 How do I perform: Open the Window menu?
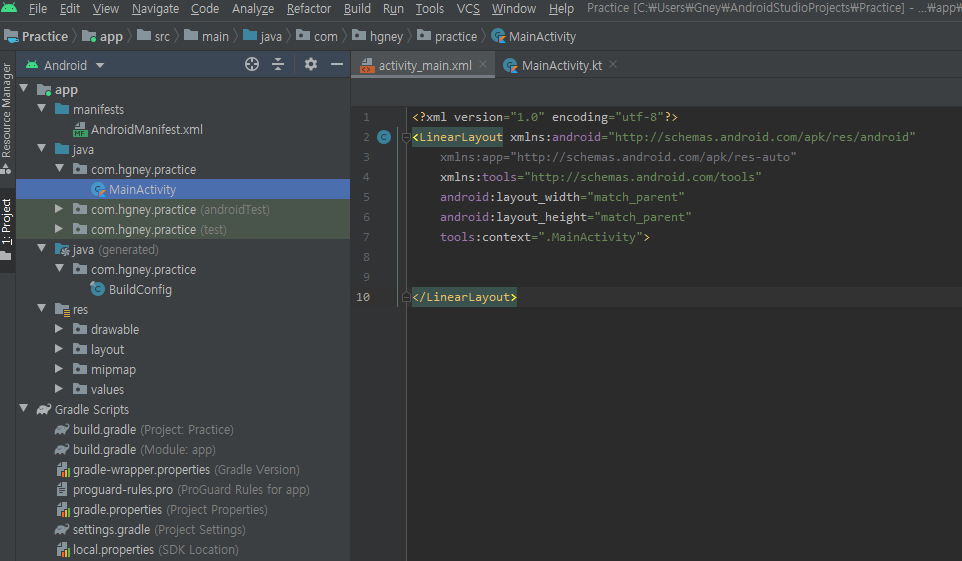point(514,9)
